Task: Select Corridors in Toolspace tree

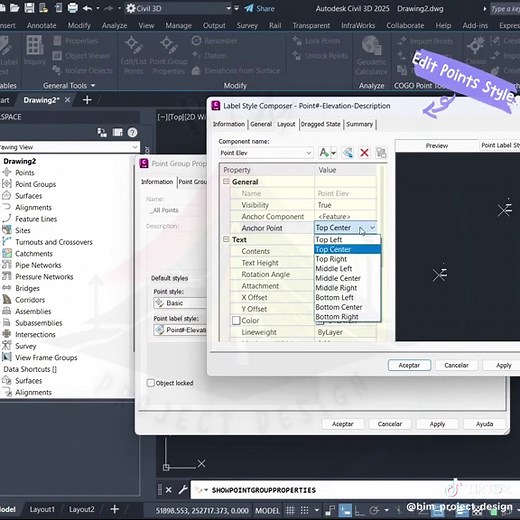Action: coord(30,300)
